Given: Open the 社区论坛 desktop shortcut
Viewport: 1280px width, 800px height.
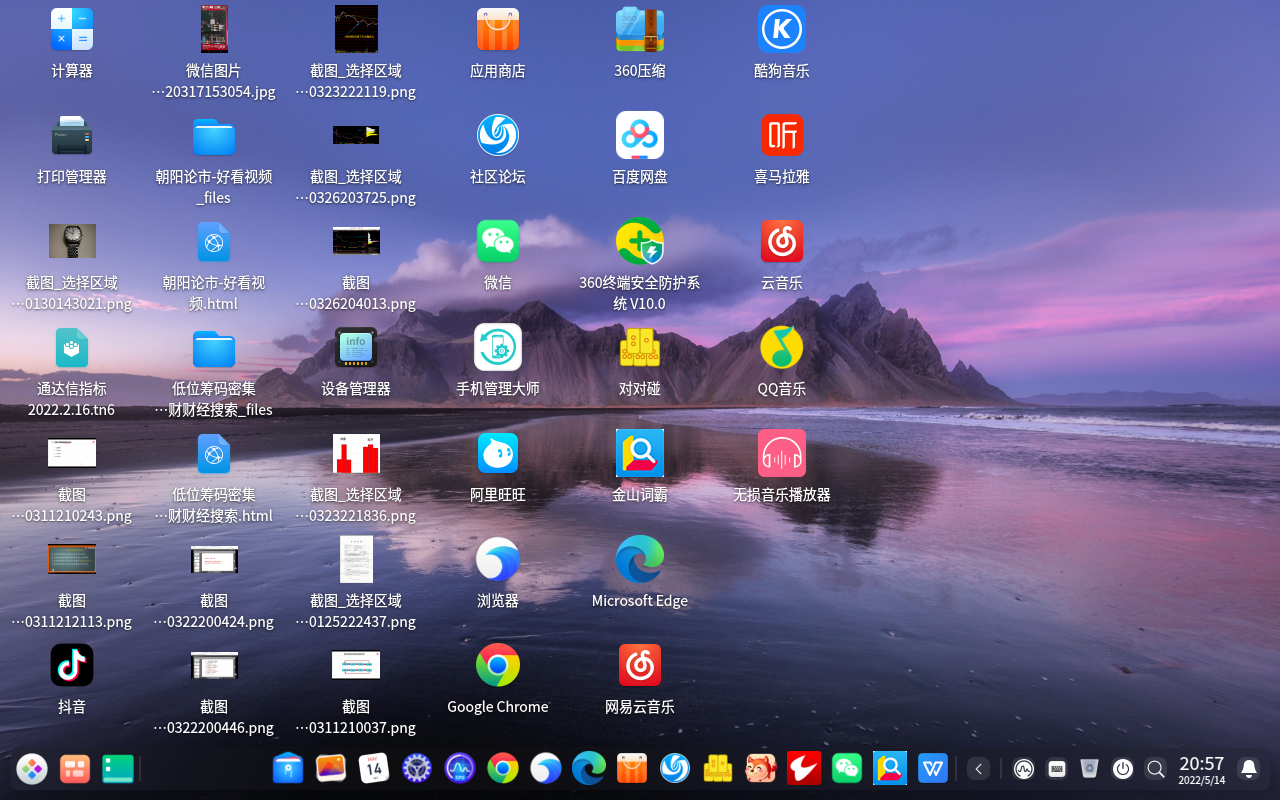Looking at the screenshot, I should pyautogui.click(x=498, y=136).
